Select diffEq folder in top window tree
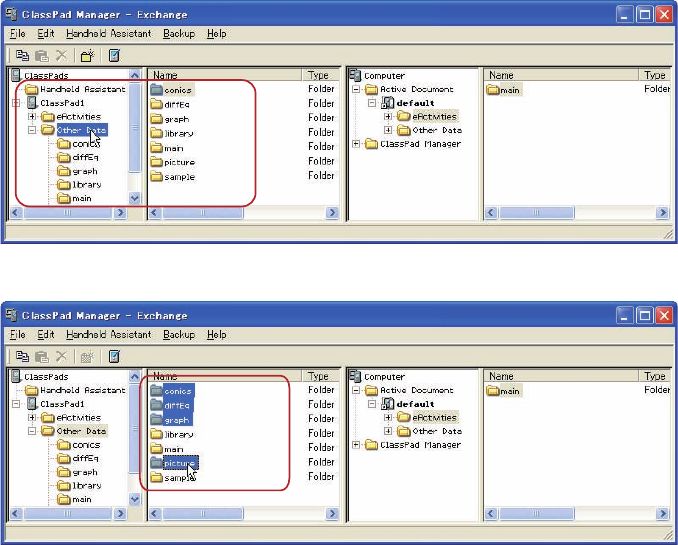The height and width of the screenshot is (545, 678). (78, 157)
